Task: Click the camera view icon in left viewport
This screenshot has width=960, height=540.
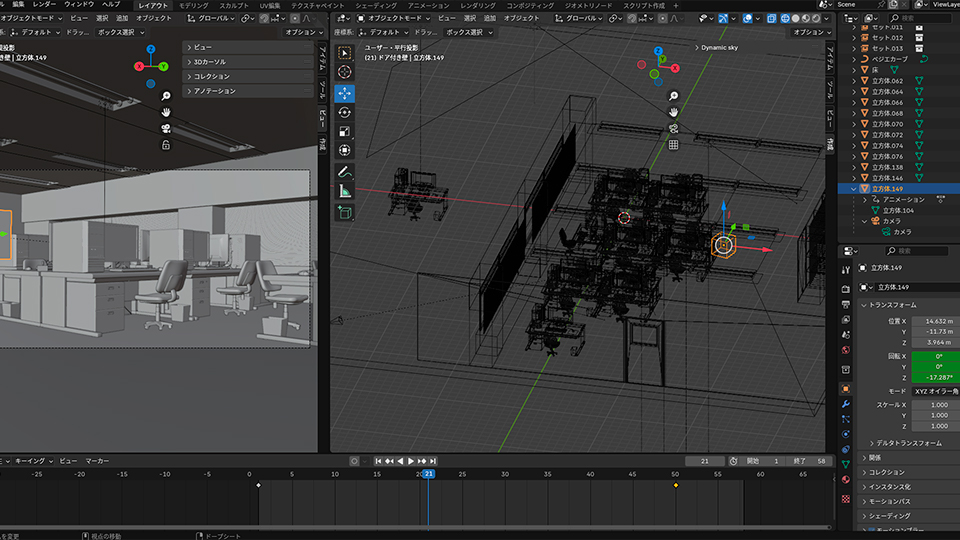Action: [x=166, y=129]
